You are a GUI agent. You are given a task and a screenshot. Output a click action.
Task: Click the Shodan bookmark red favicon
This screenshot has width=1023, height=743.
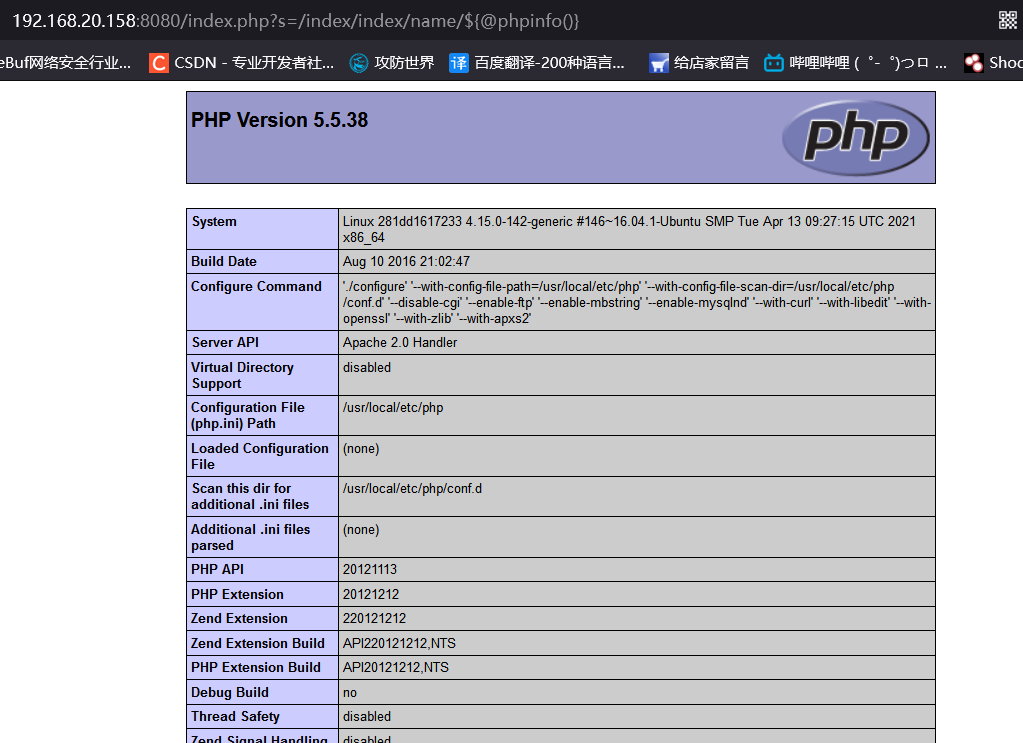coord(974,63)
